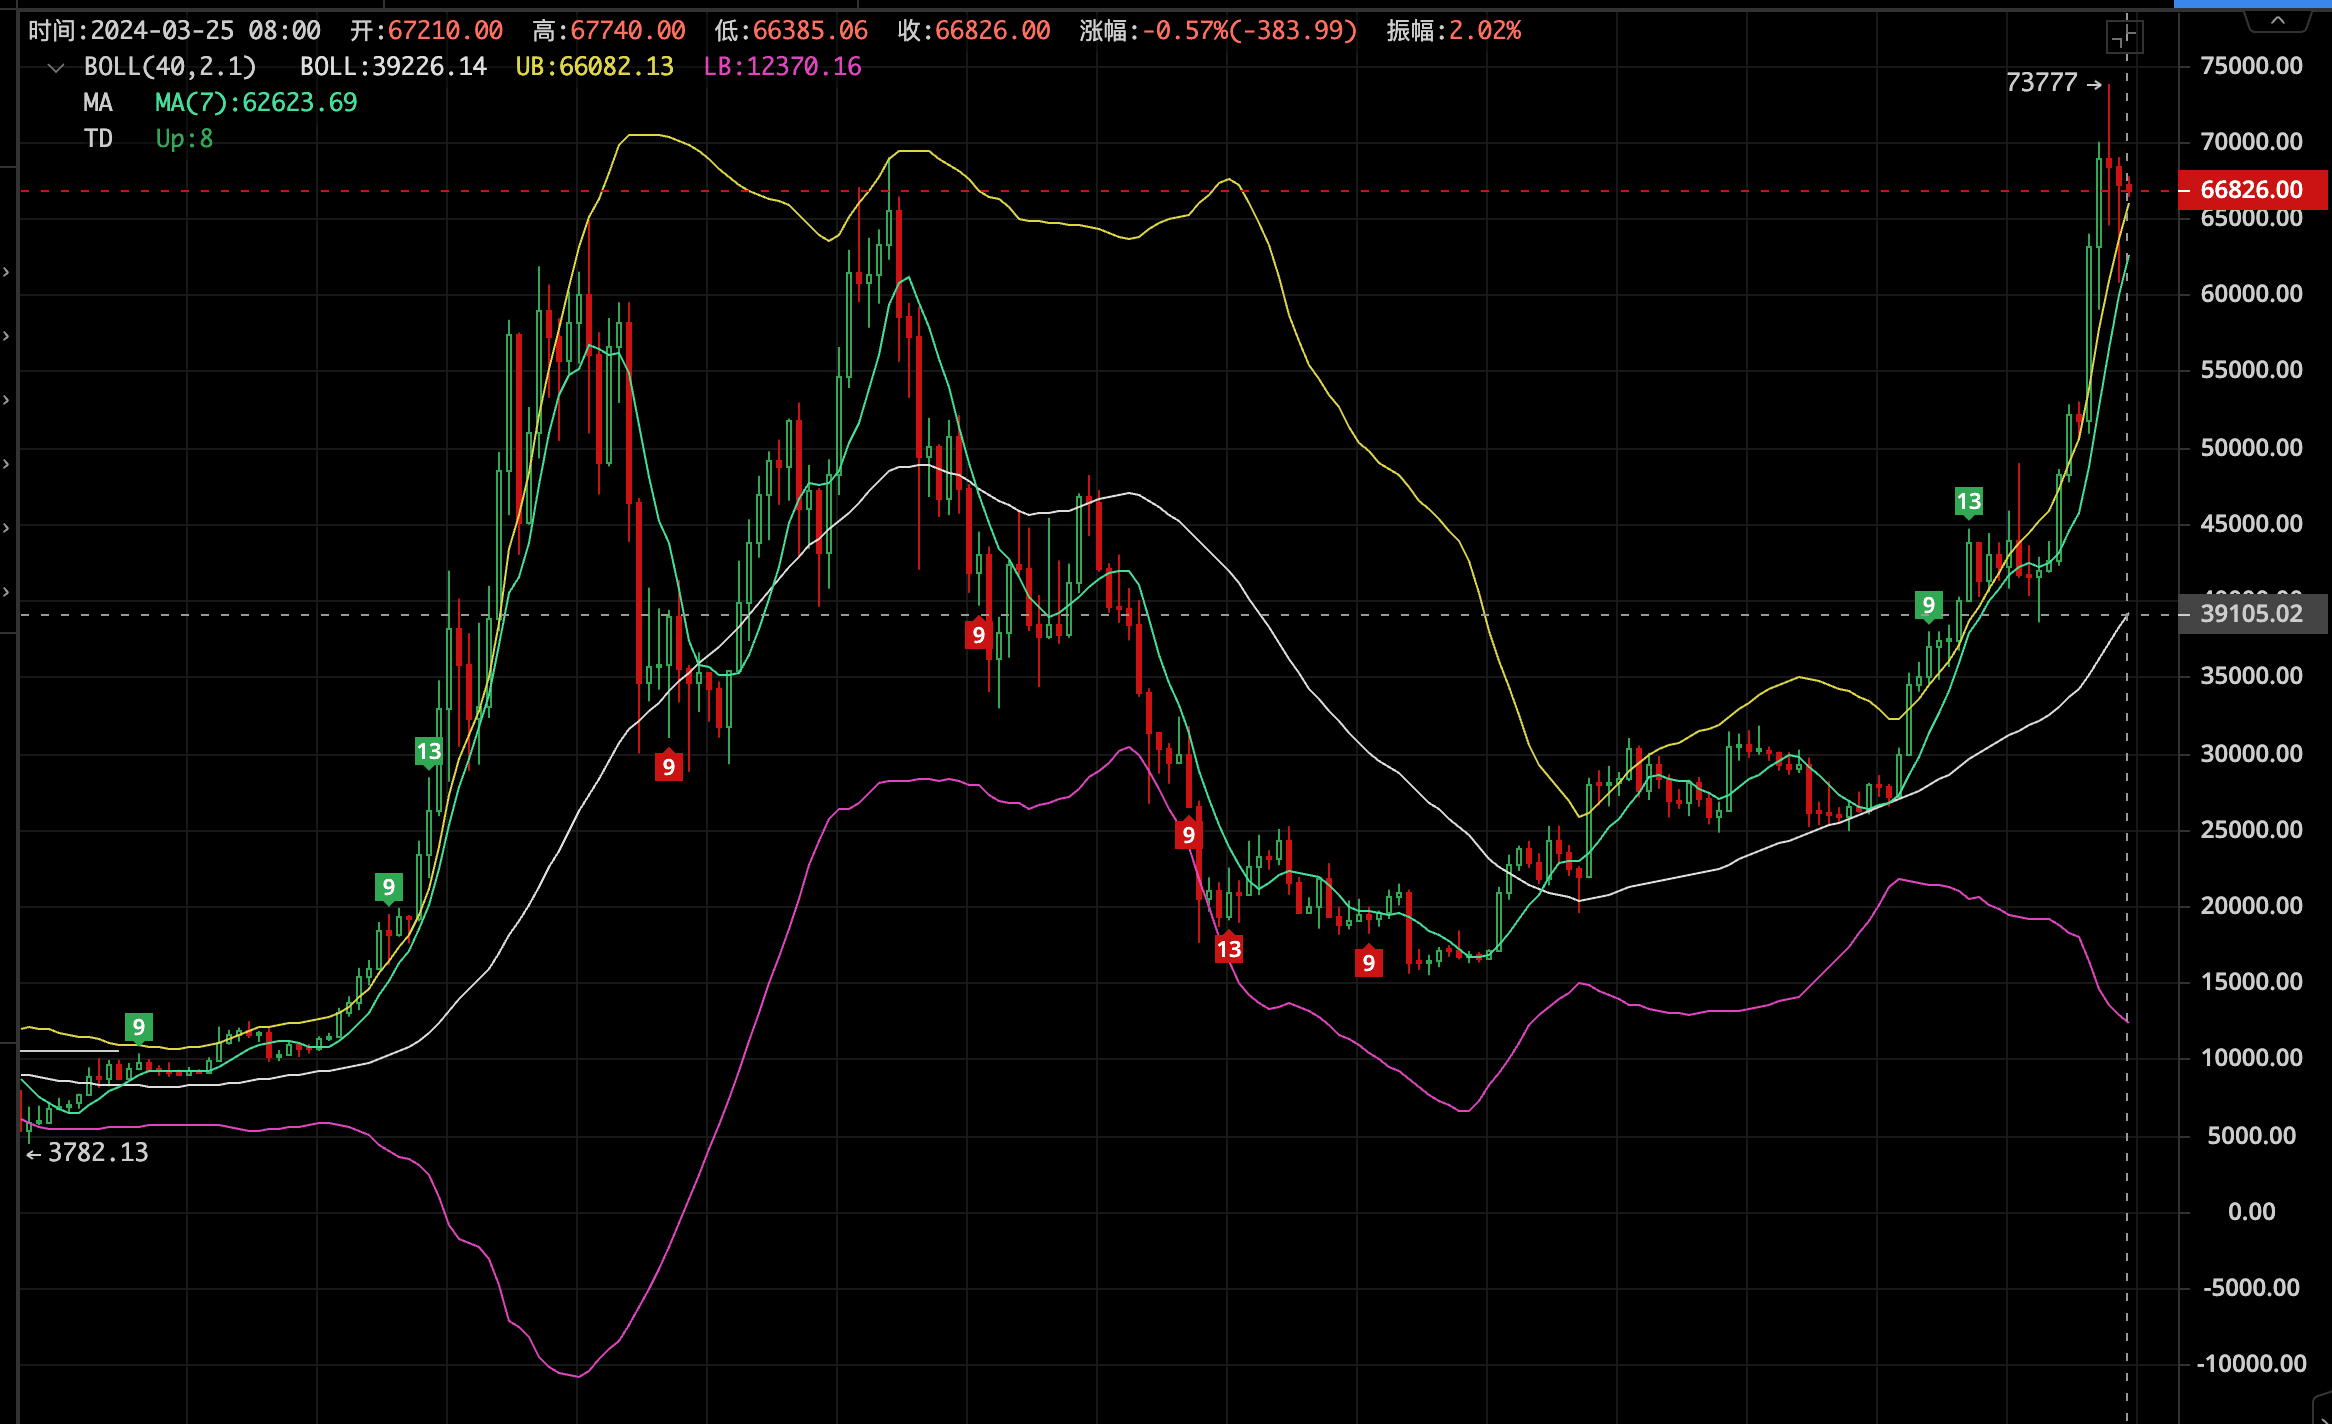The width and height of the screenshot is (2332, 1424).
Task: Click the 3782.13 lowest price label
Action: [98, 1153]
